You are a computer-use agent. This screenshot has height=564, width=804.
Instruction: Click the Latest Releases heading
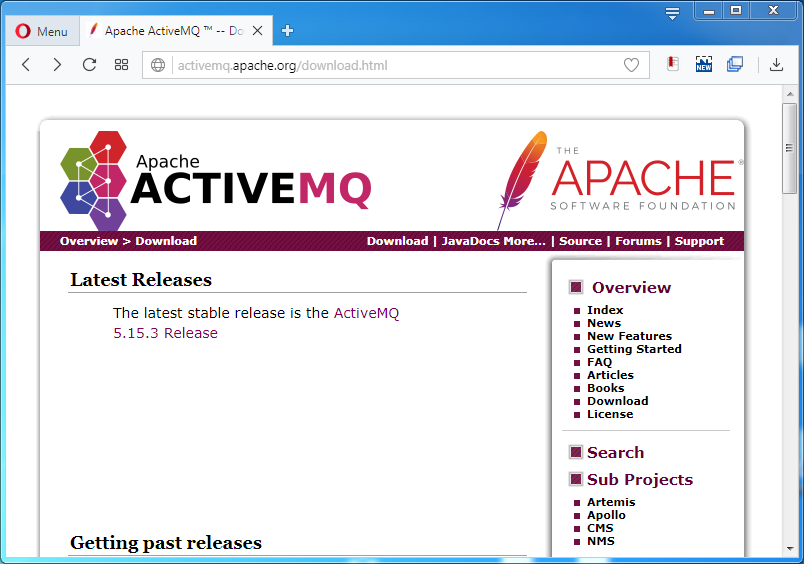(141, 280)
